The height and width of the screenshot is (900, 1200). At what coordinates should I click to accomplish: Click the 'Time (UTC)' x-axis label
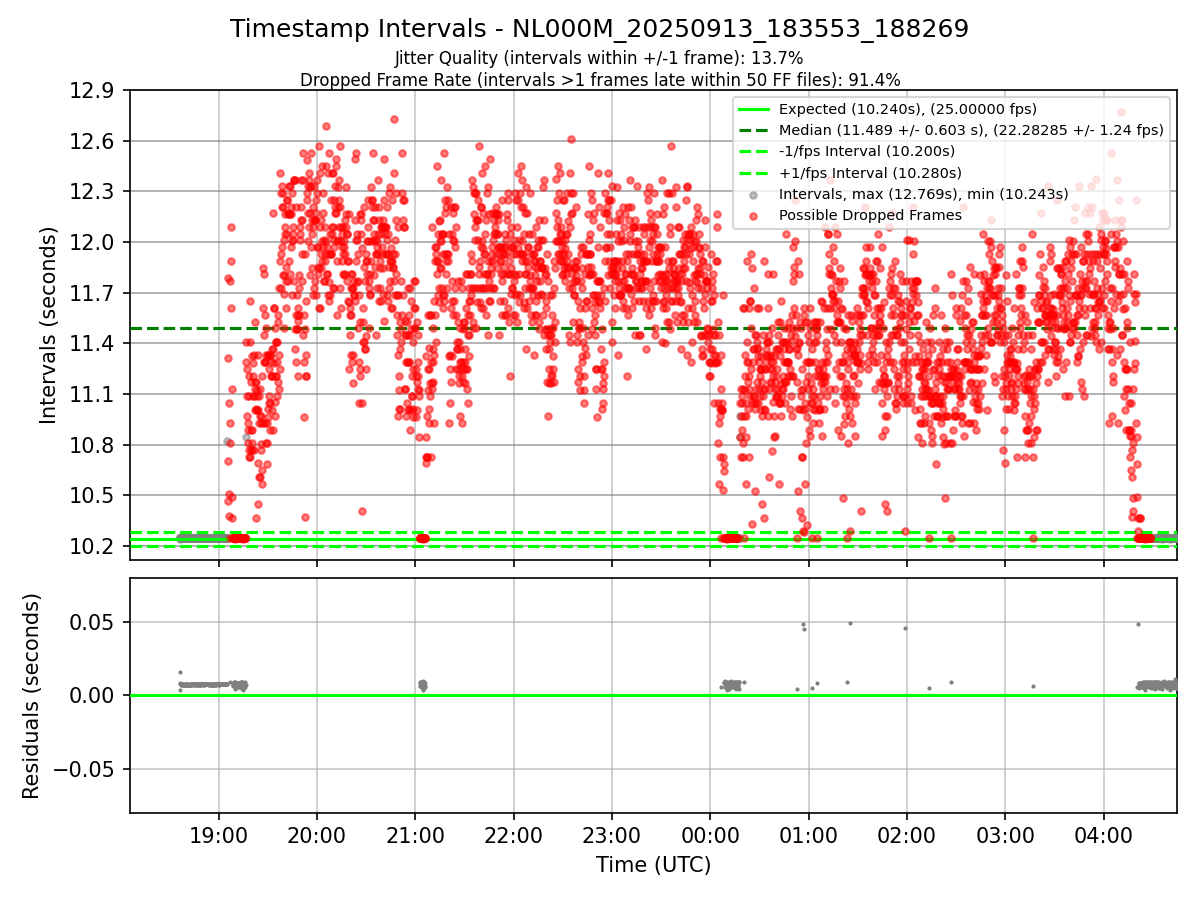(x=653, y=865)
